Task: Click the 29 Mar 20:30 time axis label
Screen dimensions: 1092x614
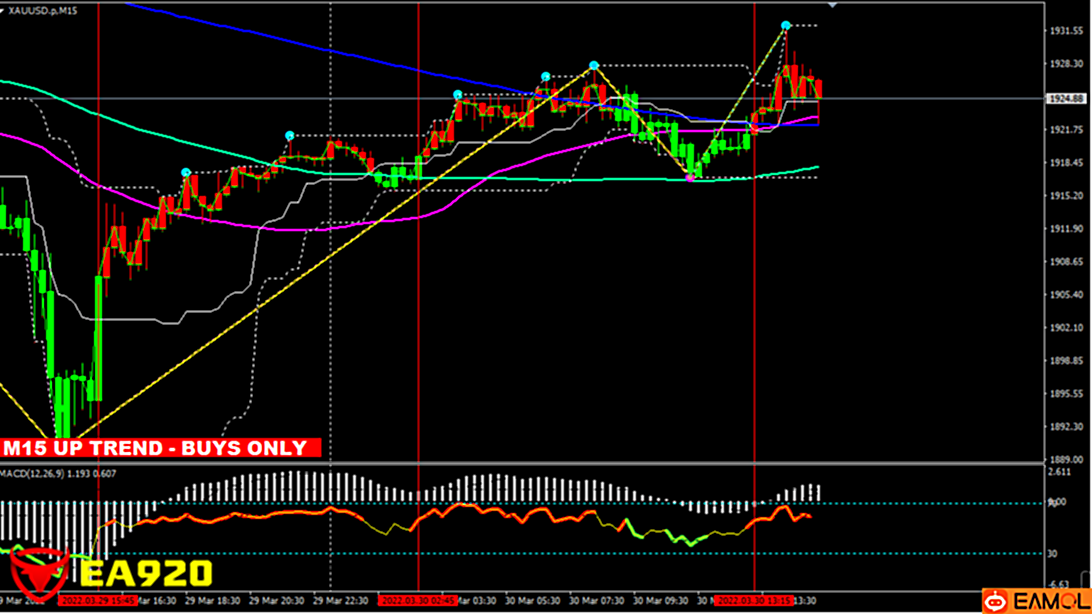Action: click(x=277, y=601)
